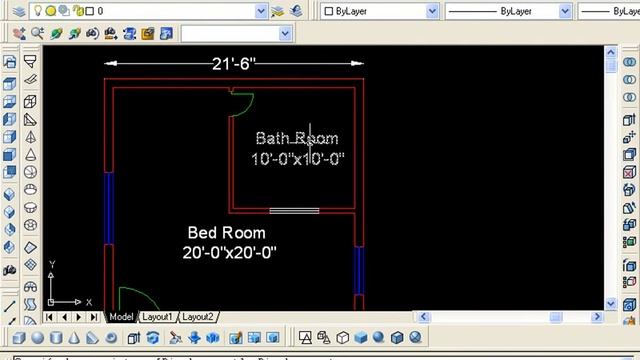
Task: Open the ByLayer linetype dropdown
Action: coord(565,11)
